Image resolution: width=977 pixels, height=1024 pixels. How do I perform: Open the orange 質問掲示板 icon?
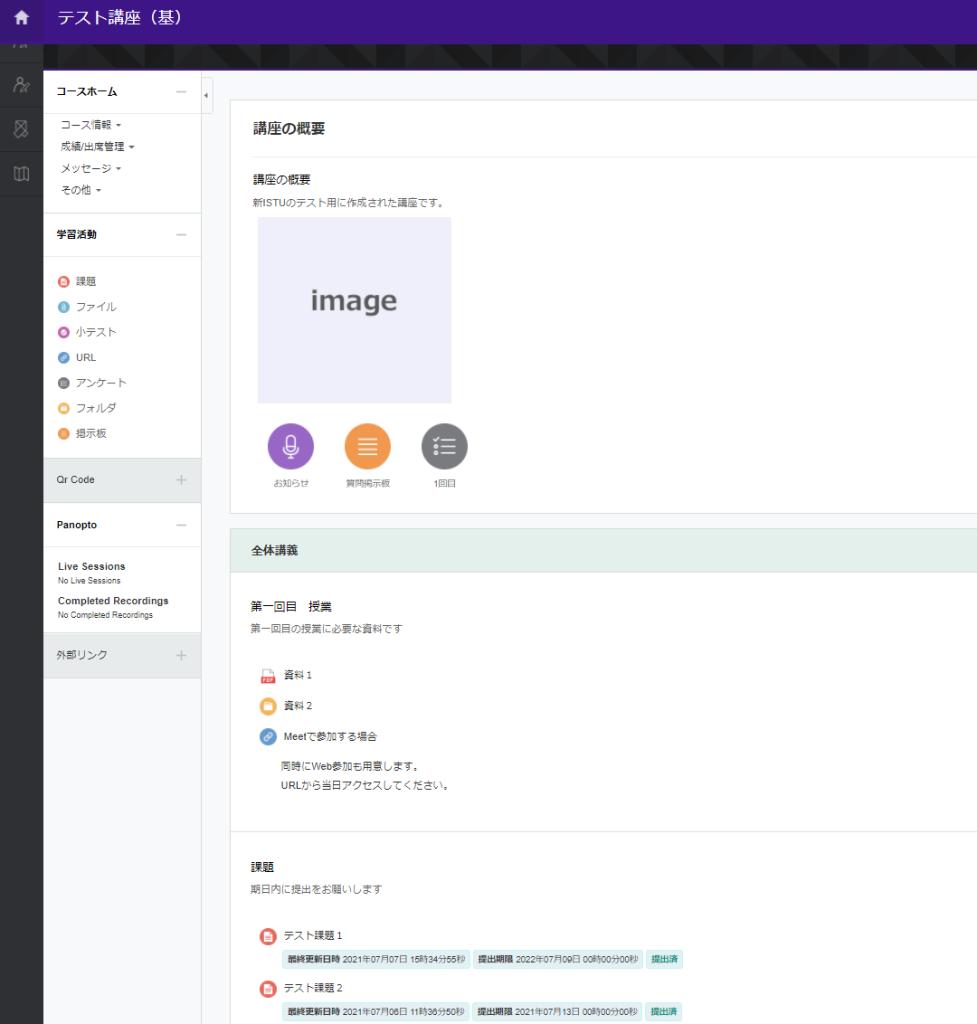pyautogui.click(x=367, y=446)
